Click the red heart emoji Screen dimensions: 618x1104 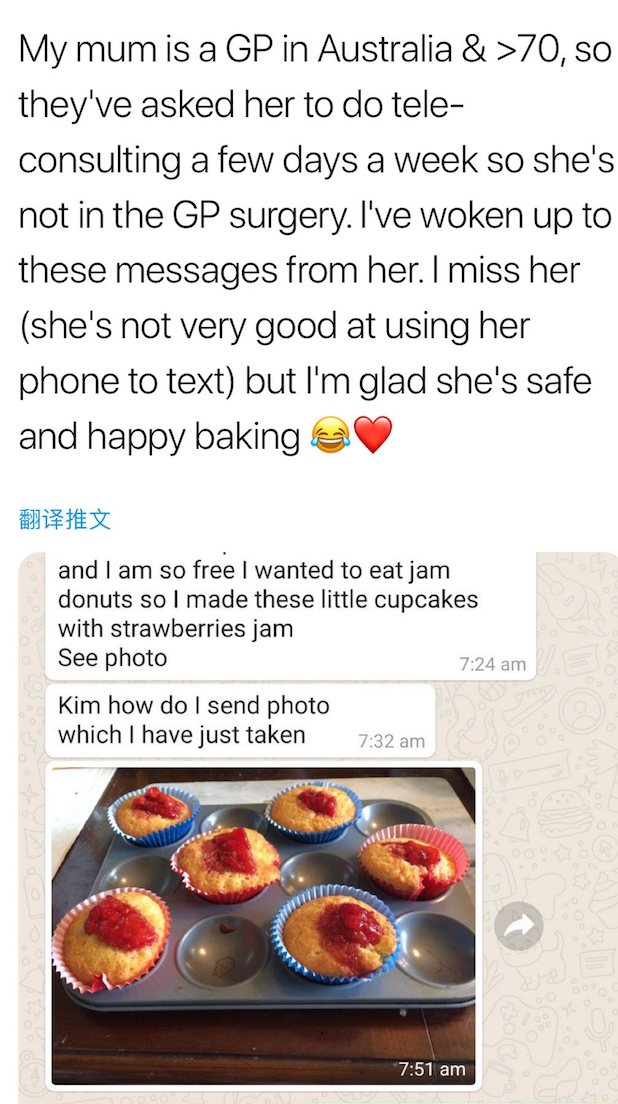point(372,435)
